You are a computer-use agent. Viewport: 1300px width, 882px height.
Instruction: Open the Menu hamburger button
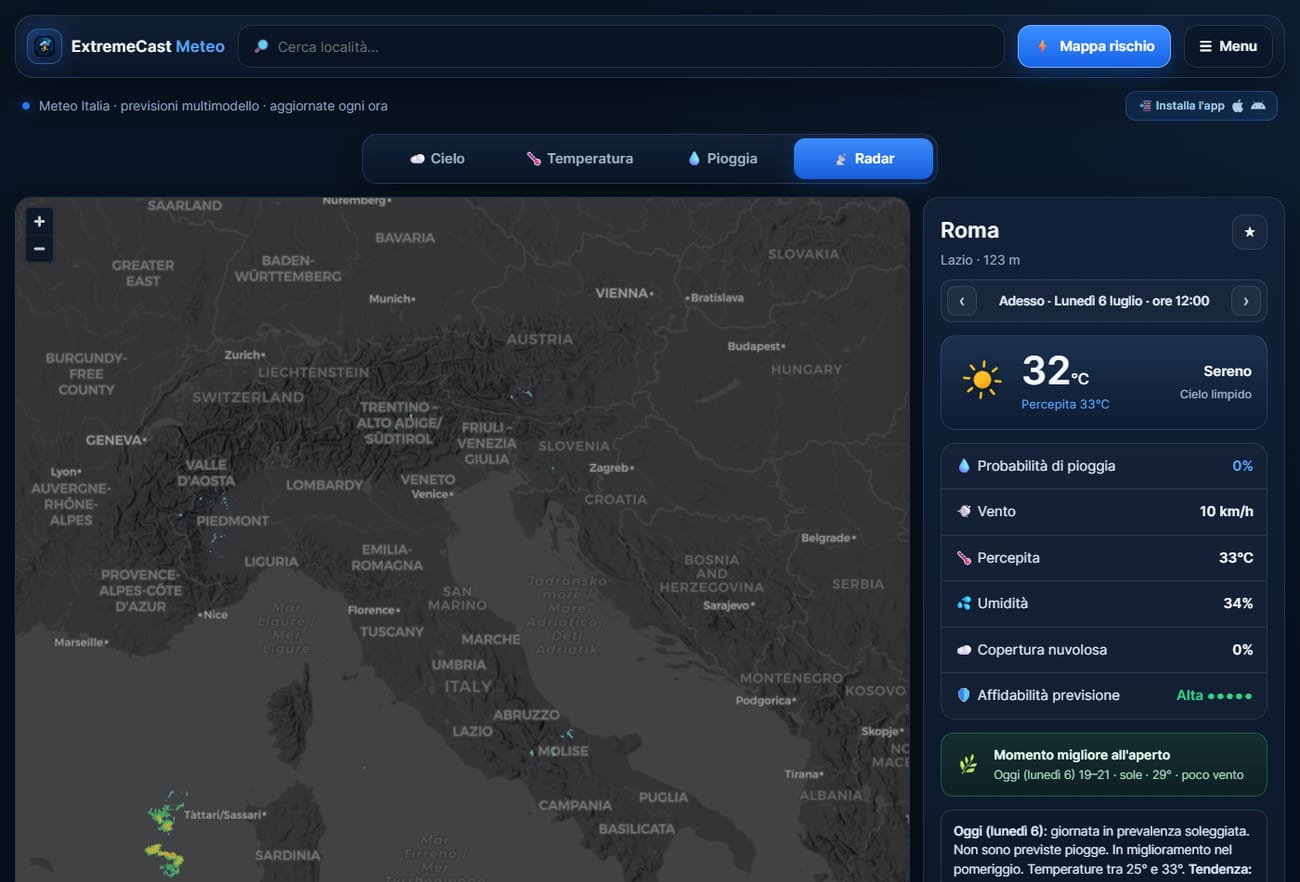pos(1228,46)
